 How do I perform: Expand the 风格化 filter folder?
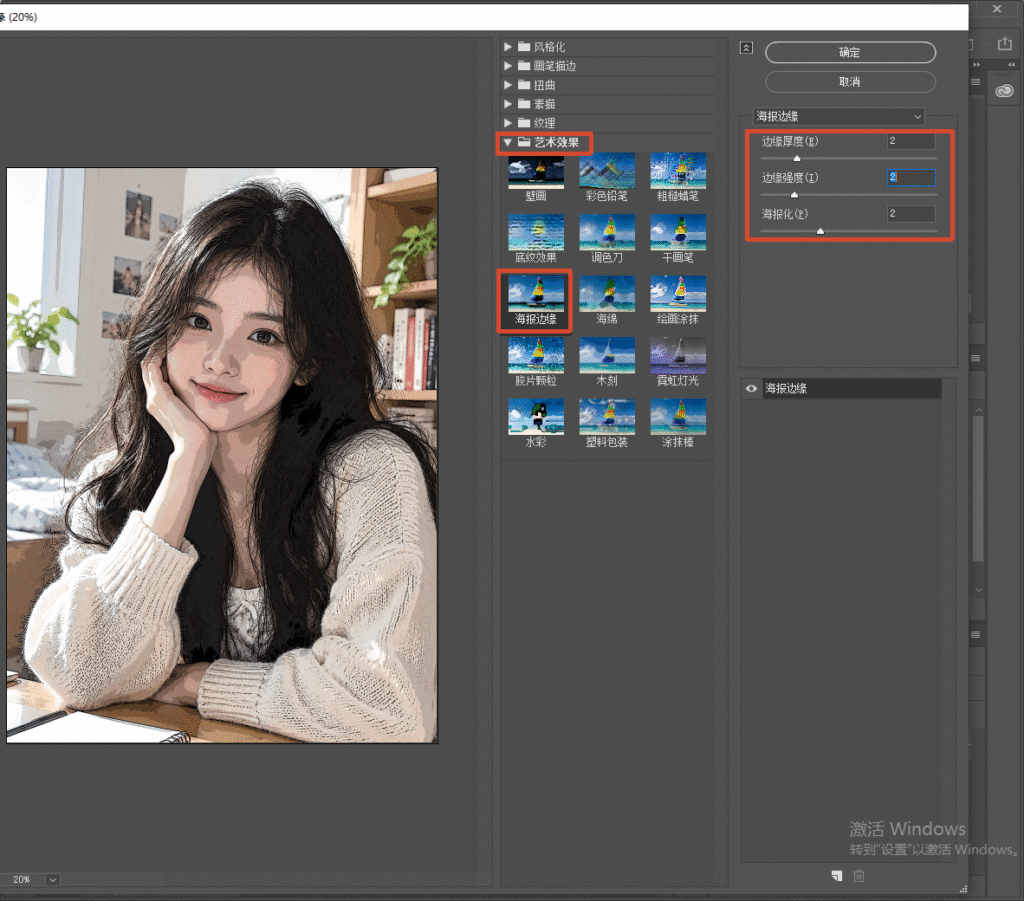coord(507,47)
